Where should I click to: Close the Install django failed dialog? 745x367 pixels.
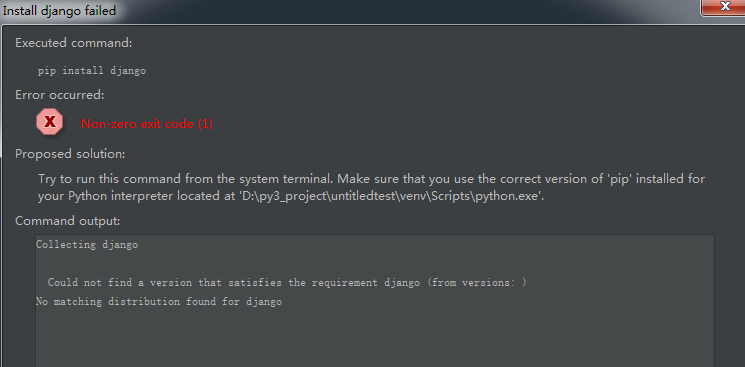click(724, 7)
